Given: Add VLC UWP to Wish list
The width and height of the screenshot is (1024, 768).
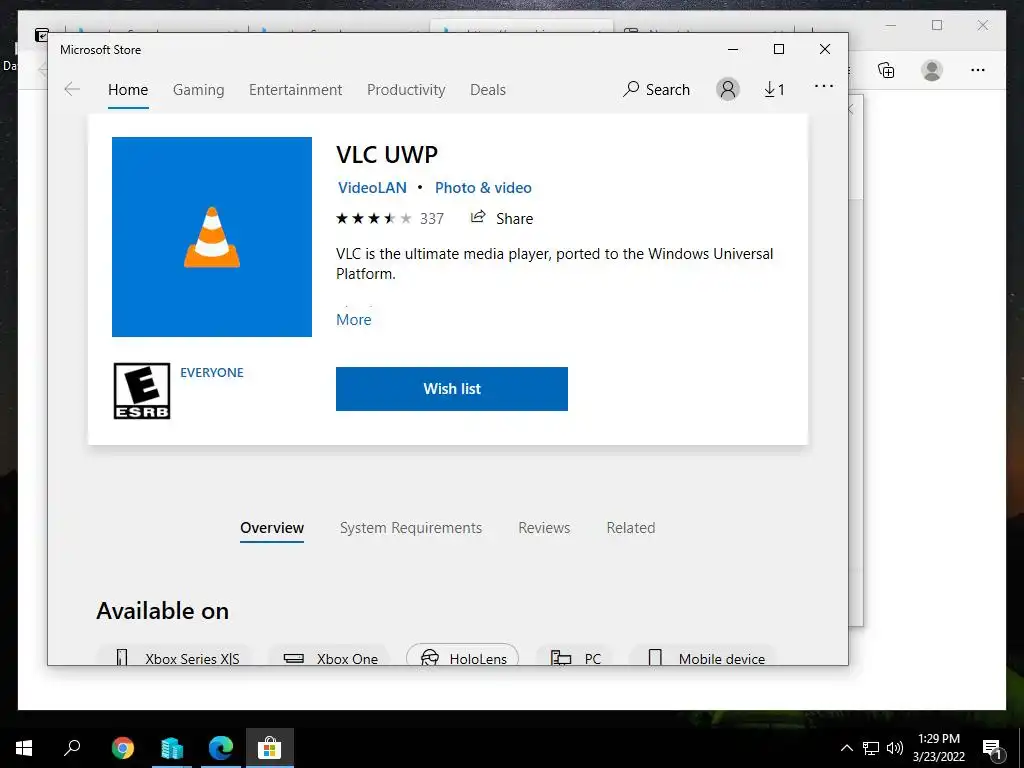Looking at the screenshot, I should click(452, 389).
